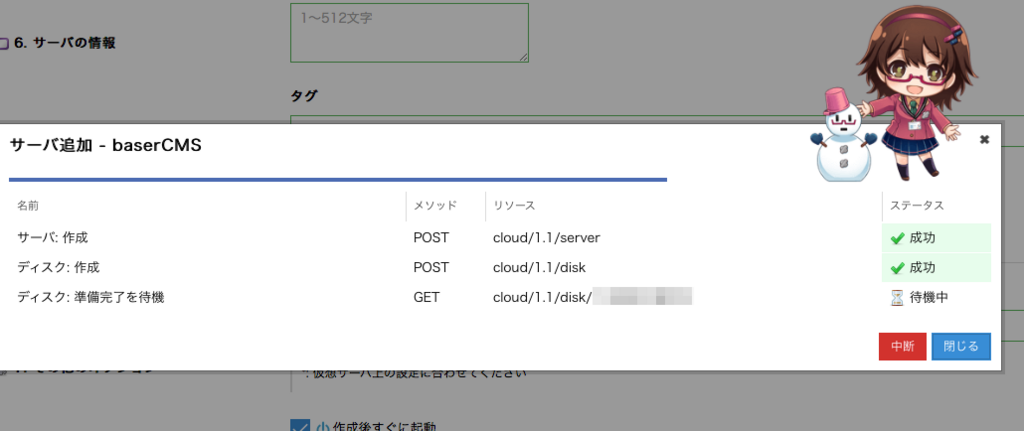Click the cloud/1.1/server resource text
This screenshot has width=1024, height=431.
pyautogui.click(x=546, y=238)
